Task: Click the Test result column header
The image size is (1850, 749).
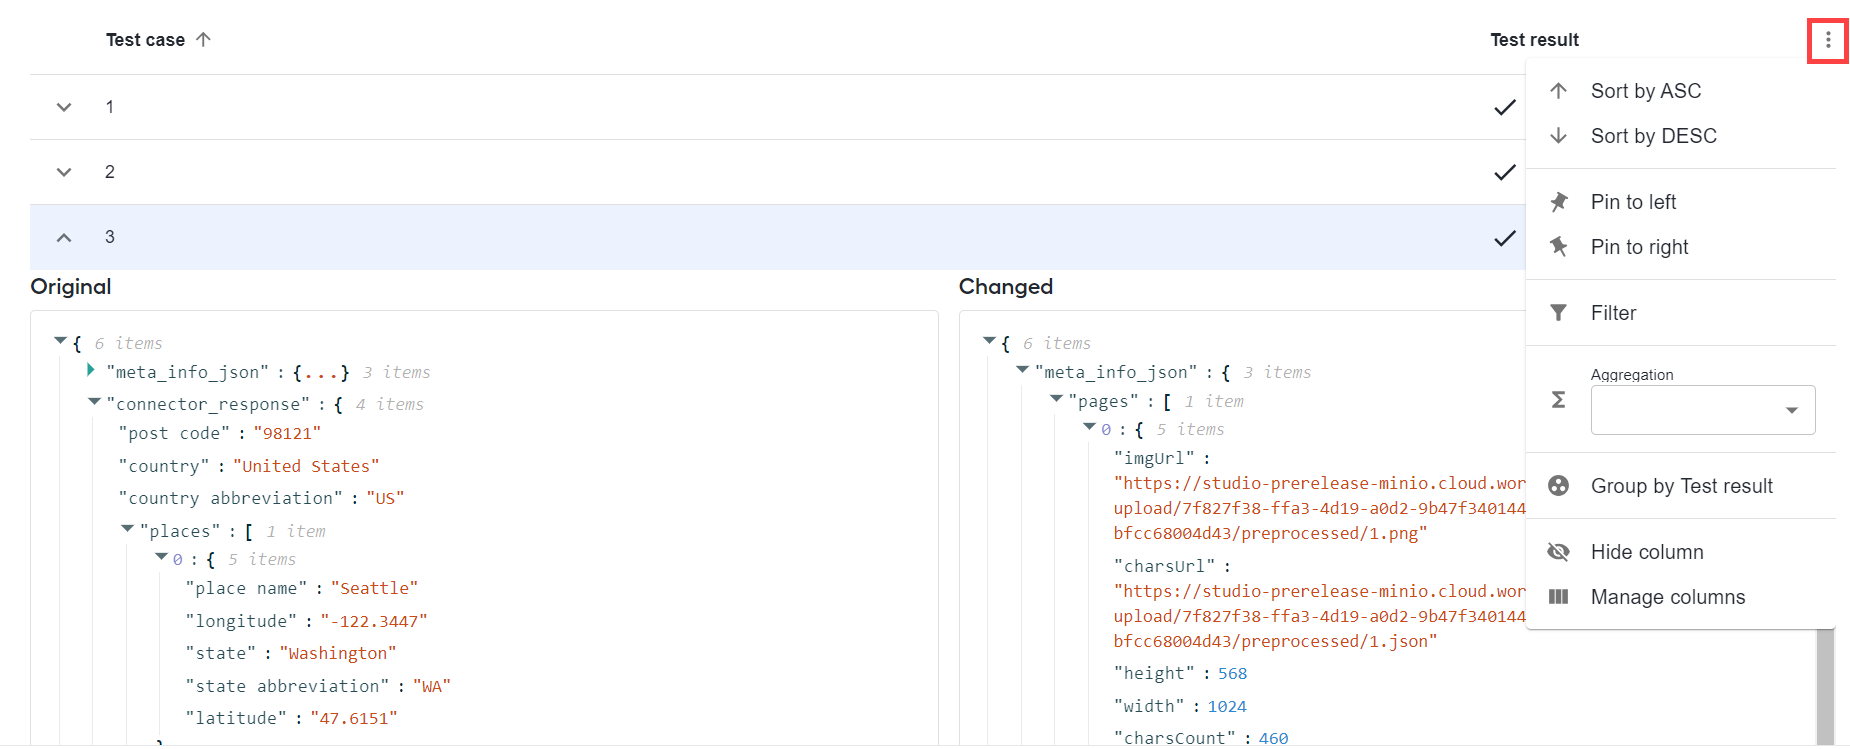Action: click(x=1534, y=40)
